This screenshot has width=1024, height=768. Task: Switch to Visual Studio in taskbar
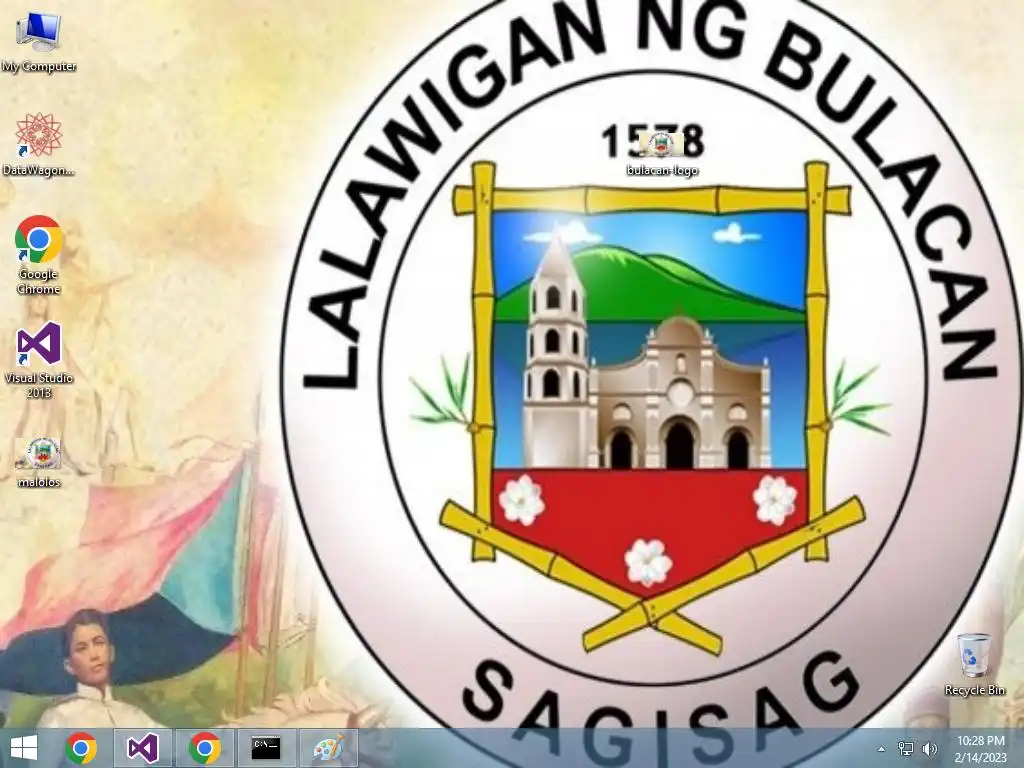[142, 748]
